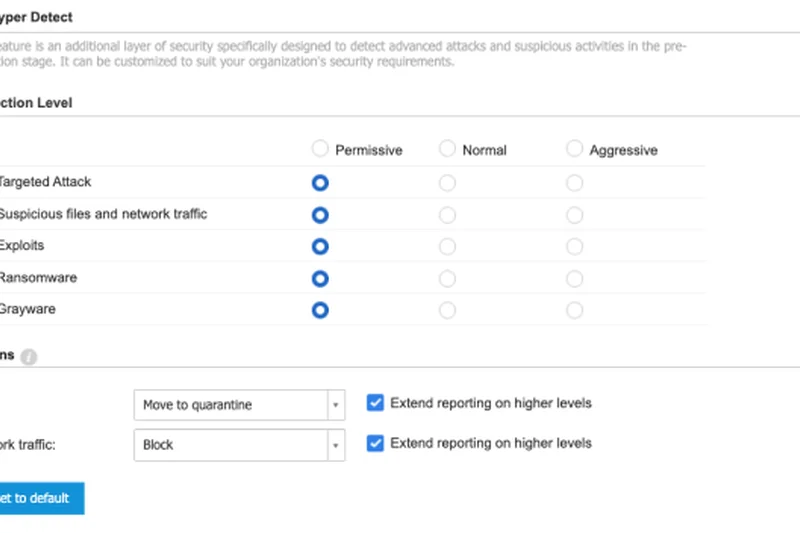Set Suspicious files and network traffic to Aggressive
This screenshot has width=800, height=533.
point(574,215)
